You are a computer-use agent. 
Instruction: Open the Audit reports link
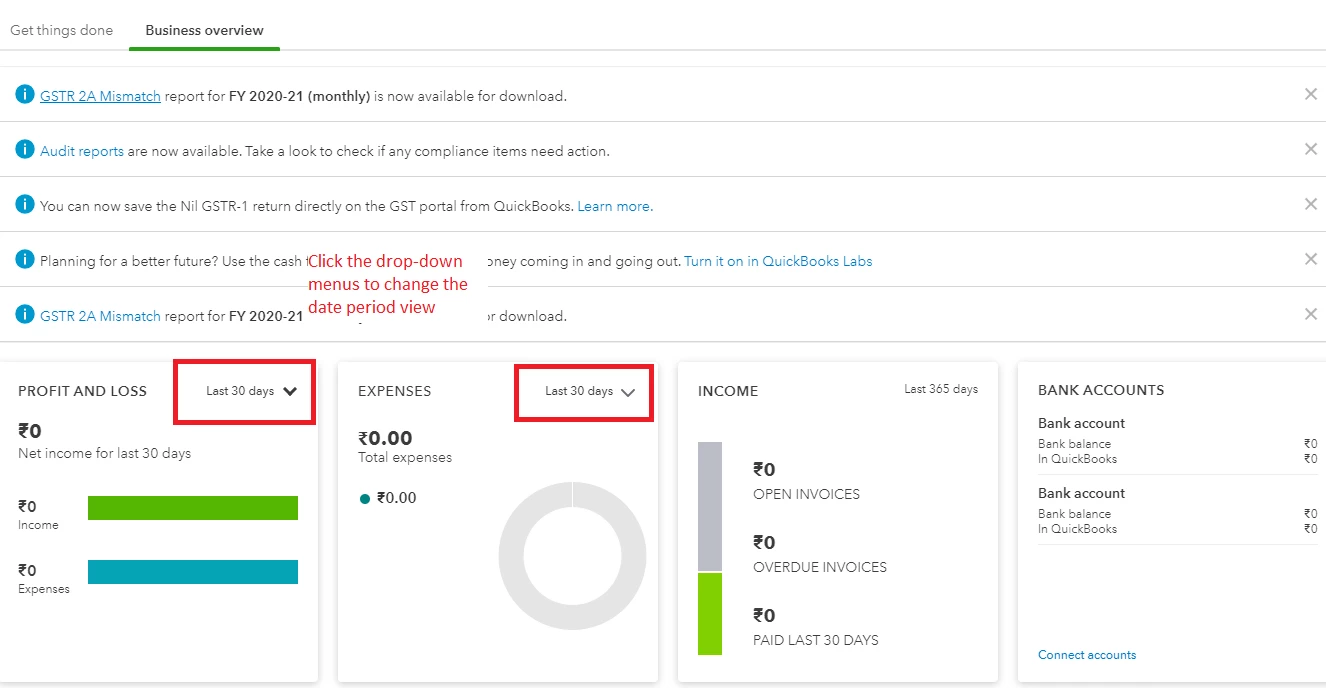(82, 151)
